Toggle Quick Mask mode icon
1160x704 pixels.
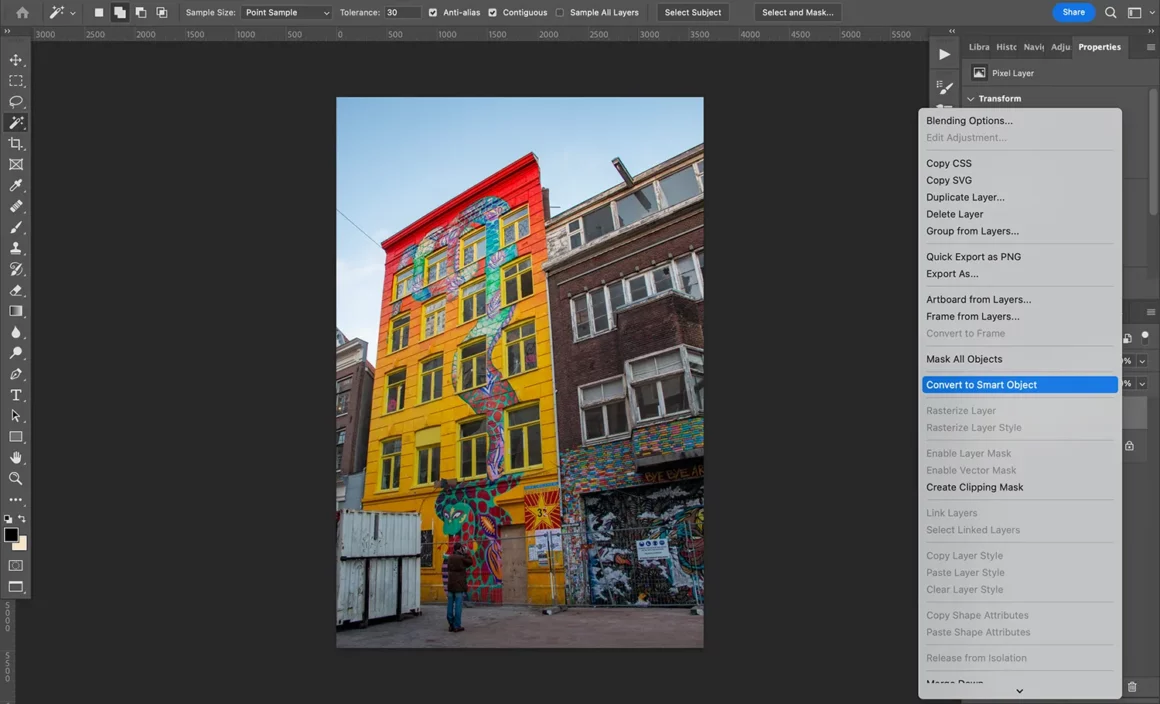(x=16, y=566)
